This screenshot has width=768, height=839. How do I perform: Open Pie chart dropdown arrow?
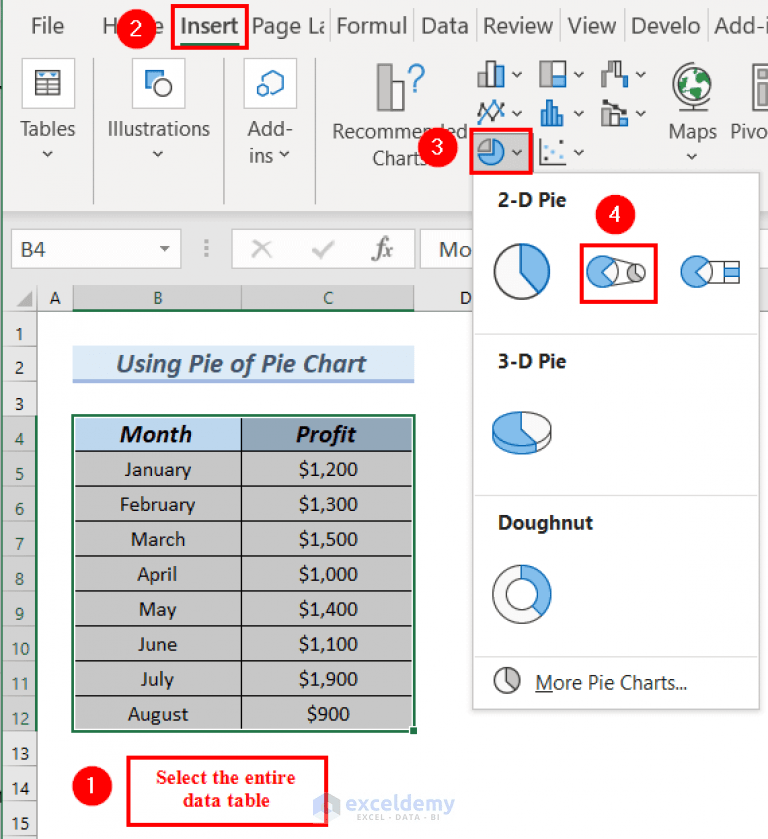517,152
